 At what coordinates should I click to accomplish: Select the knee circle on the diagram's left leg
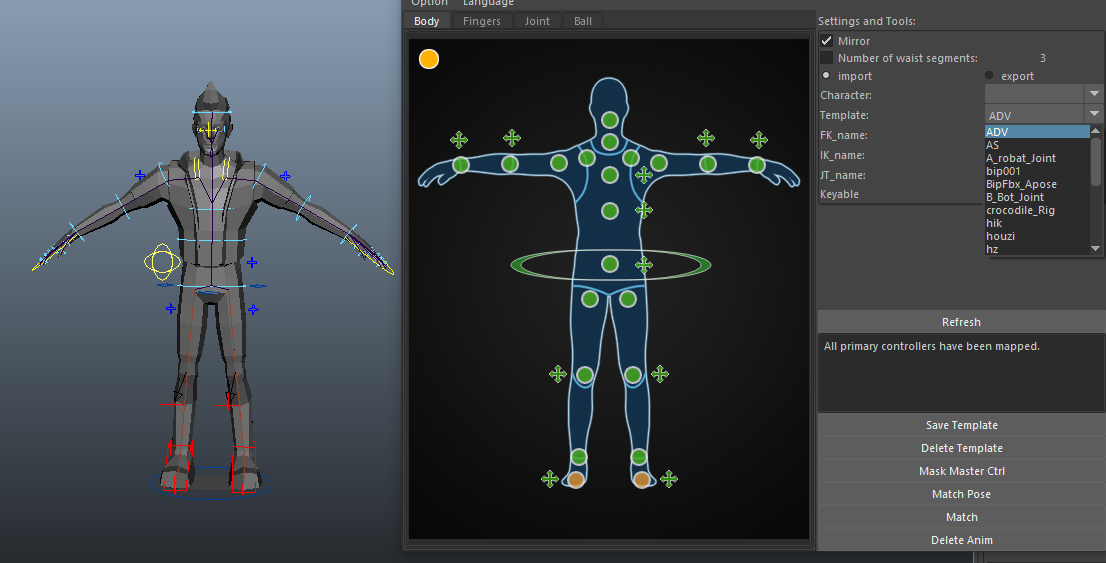coord(585,375)
